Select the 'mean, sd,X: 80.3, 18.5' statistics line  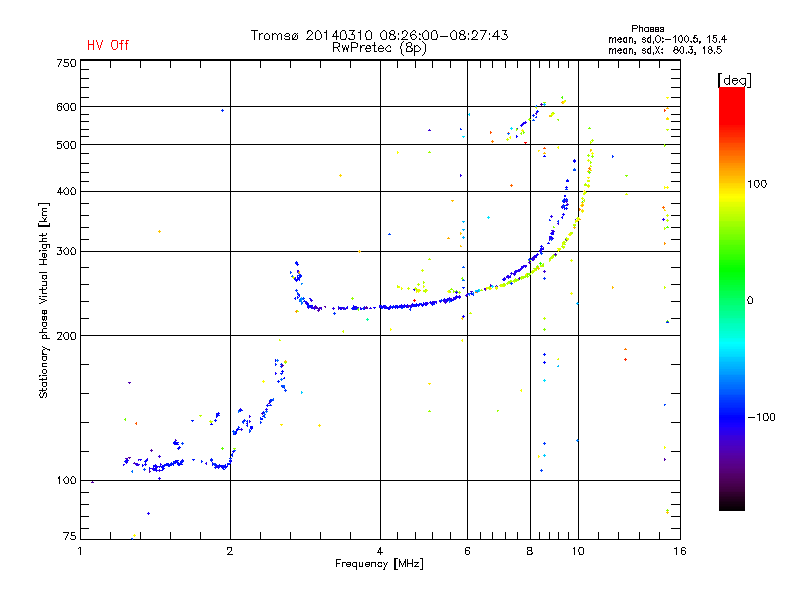coord(665,50)
